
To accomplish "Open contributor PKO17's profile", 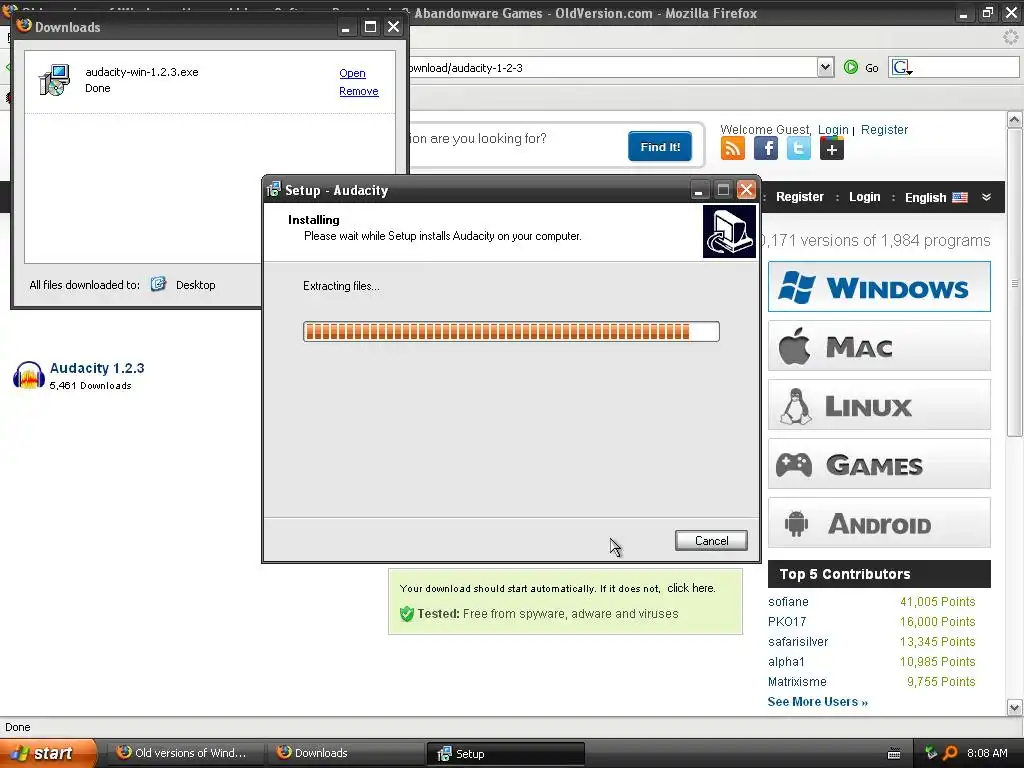I will point(787,622).
